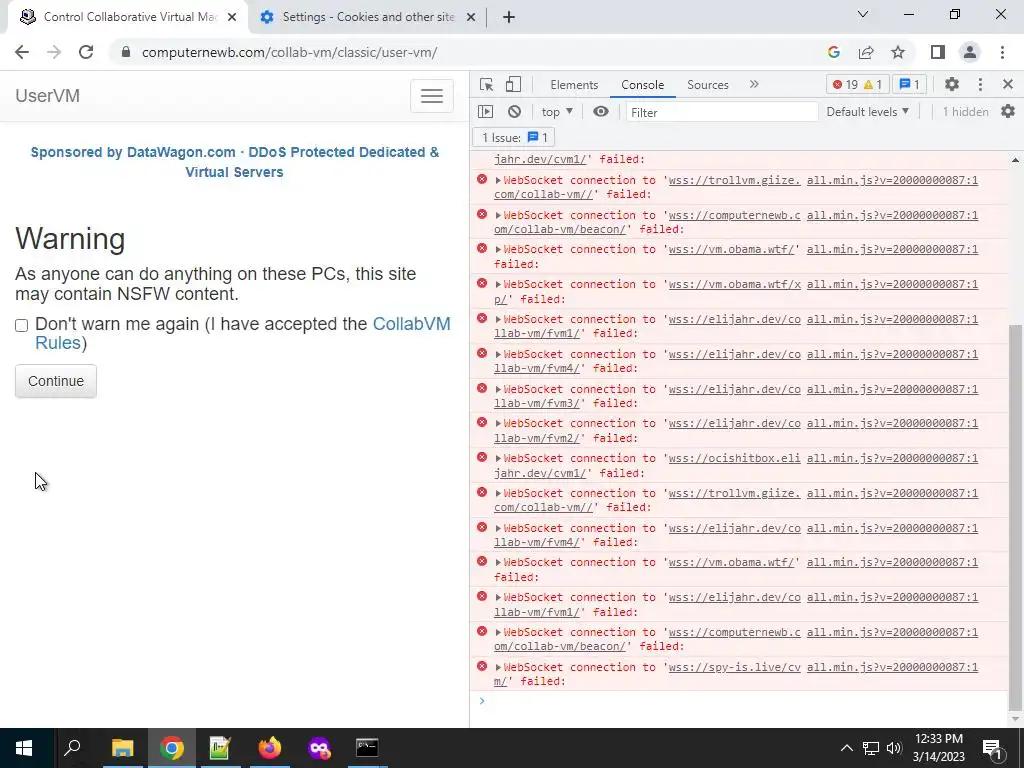Viewport: 1024px width, 768px height.
Task: Expand first trollvm.giize.com error entry
Action: pos(498,180)
